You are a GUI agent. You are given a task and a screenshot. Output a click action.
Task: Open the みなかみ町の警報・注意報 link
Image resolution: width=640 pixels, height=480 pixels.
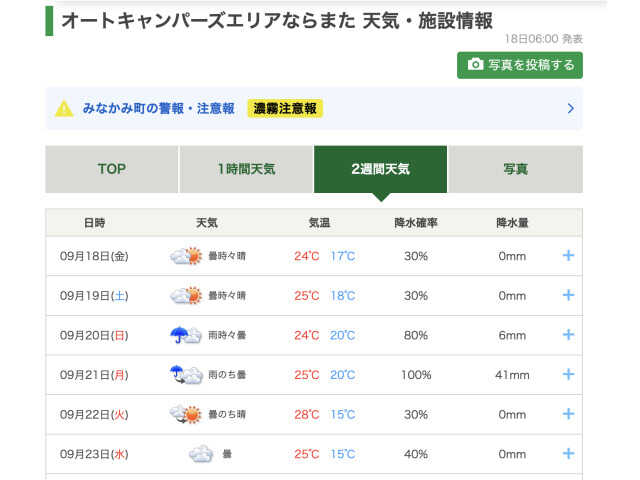click(x=158, y=109)
